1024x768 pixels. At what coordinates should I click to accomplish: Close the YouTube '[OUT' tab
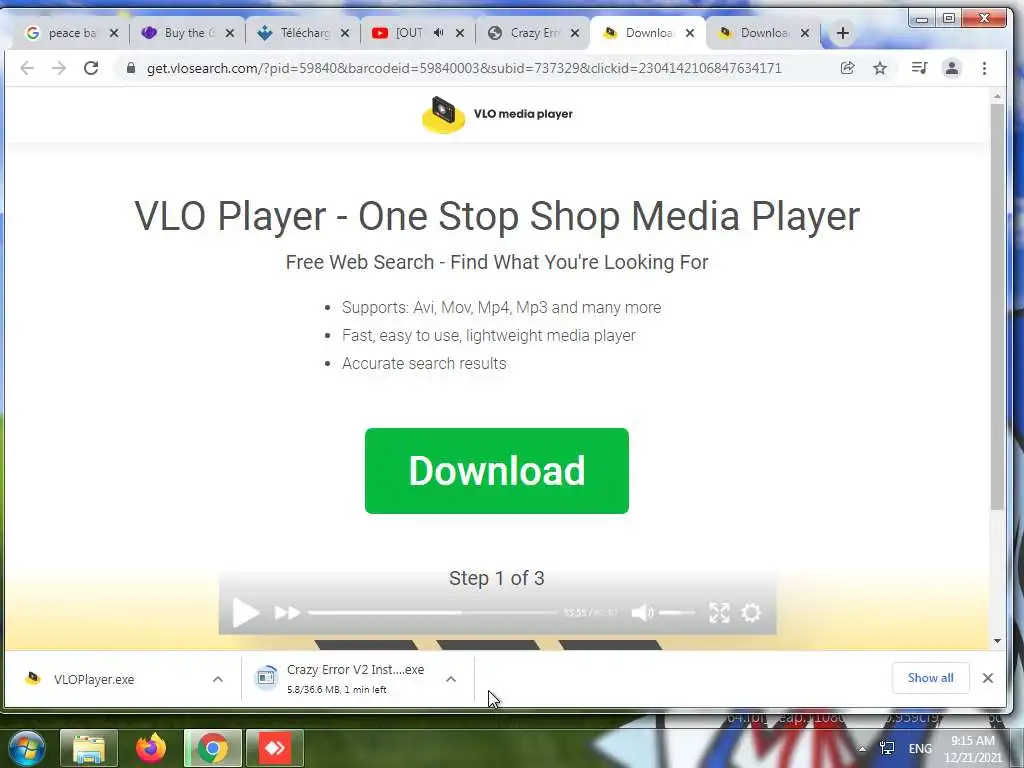point(460,33)
